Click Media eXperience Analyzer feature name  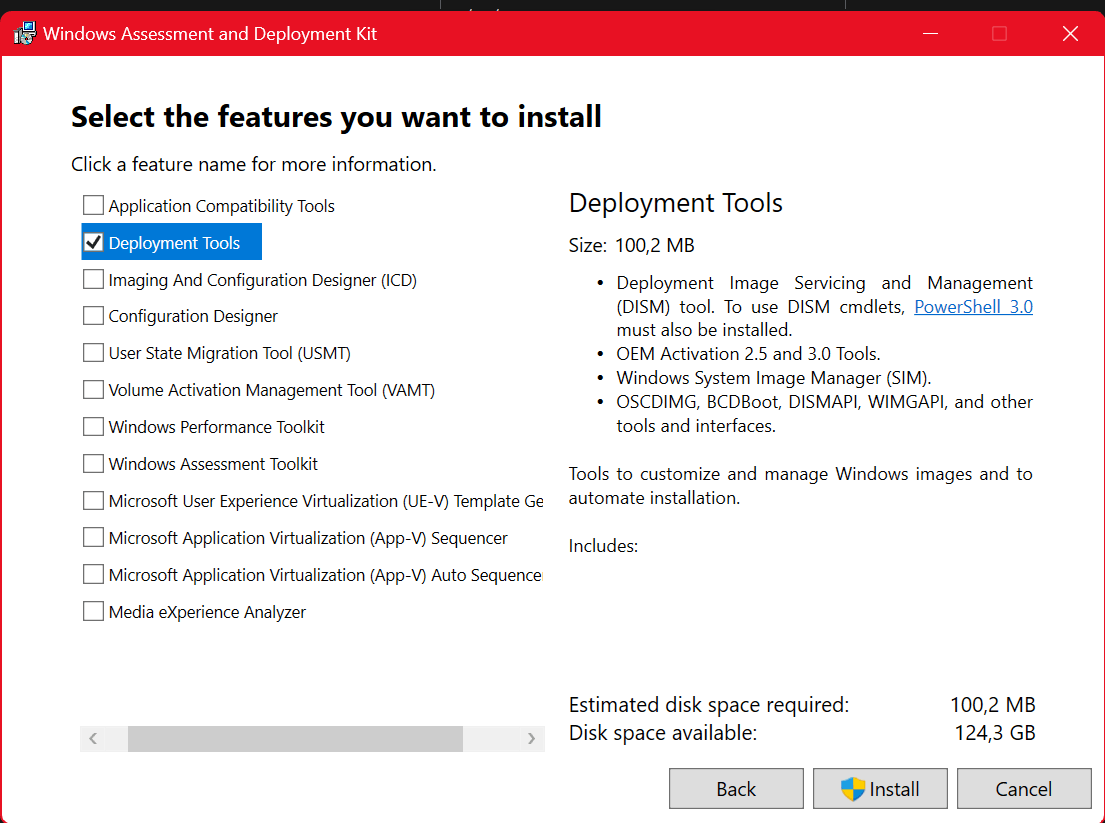coord(207,612)
